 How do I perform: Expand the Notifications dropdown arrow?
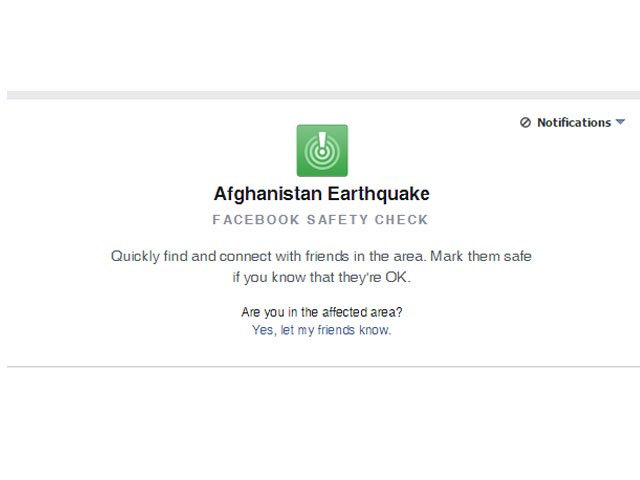click(x=620, y=122)
